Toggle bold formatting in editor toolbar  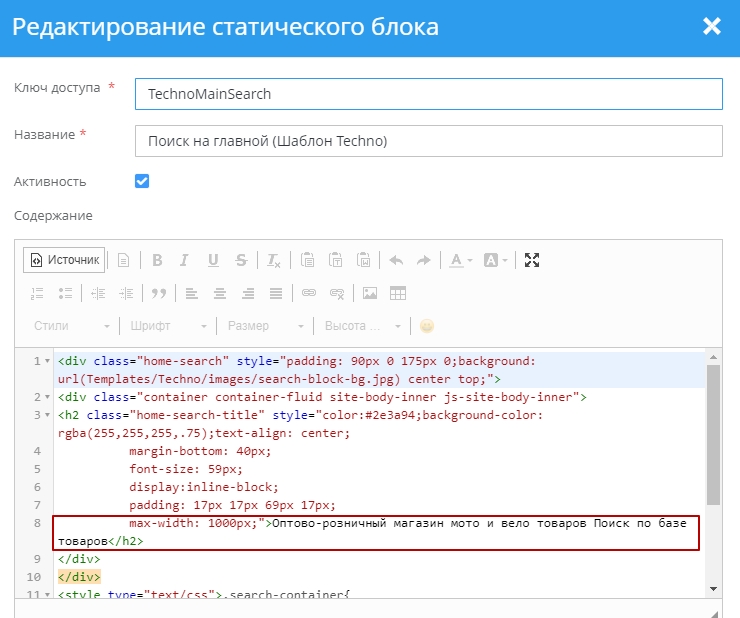(x=157, y=260)
